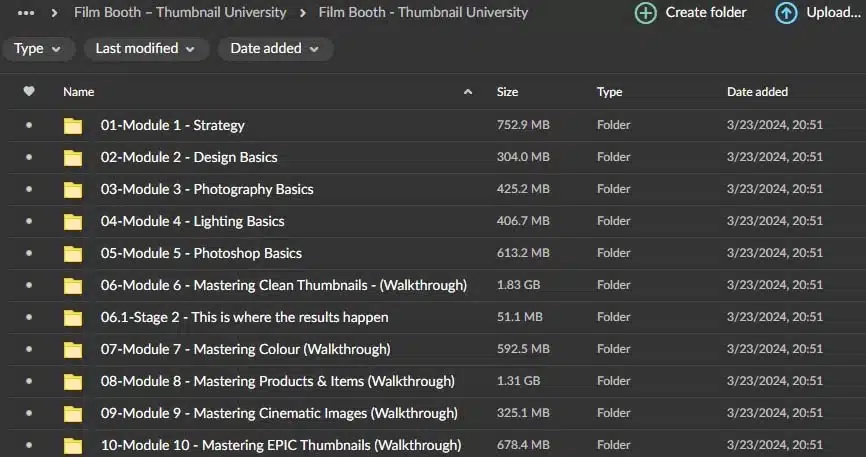This screenshot has height=457, width=866.
Task: Go to first Film Booth – Thumbnail University breadcrumb
Action: click(180, 12)
